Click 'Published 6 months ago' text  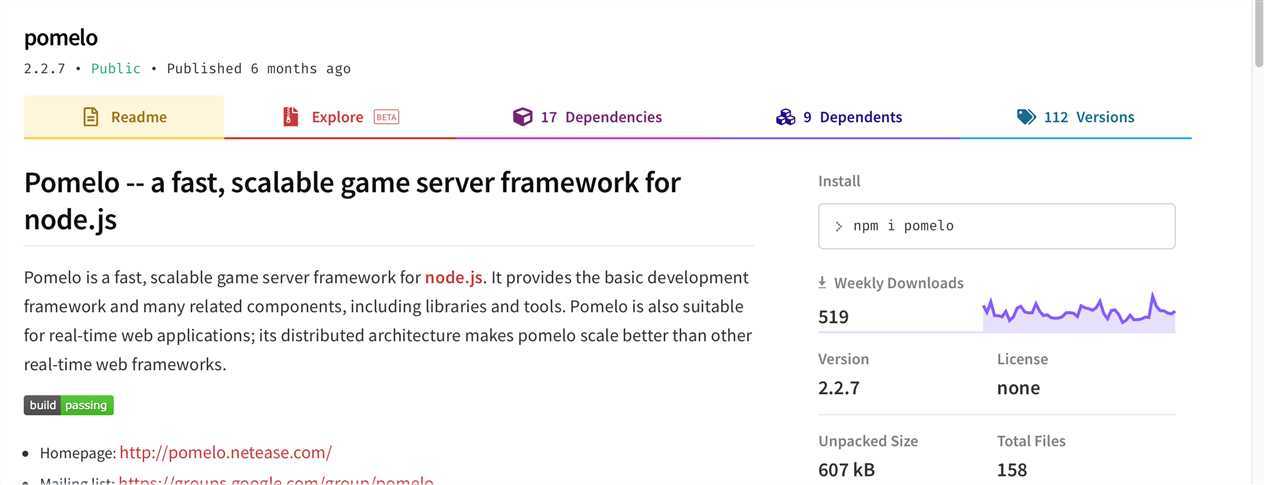click(259, 69)
